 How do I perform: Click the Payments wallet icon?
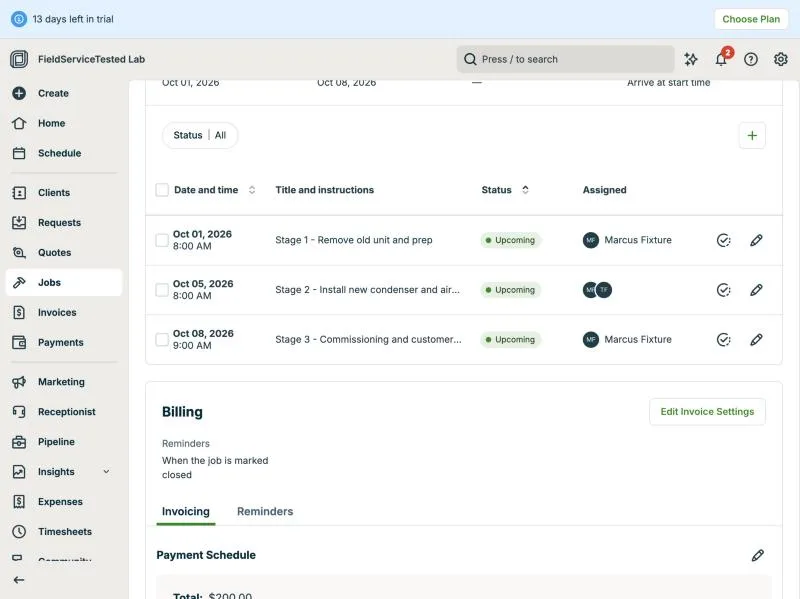tap(19, 342)
